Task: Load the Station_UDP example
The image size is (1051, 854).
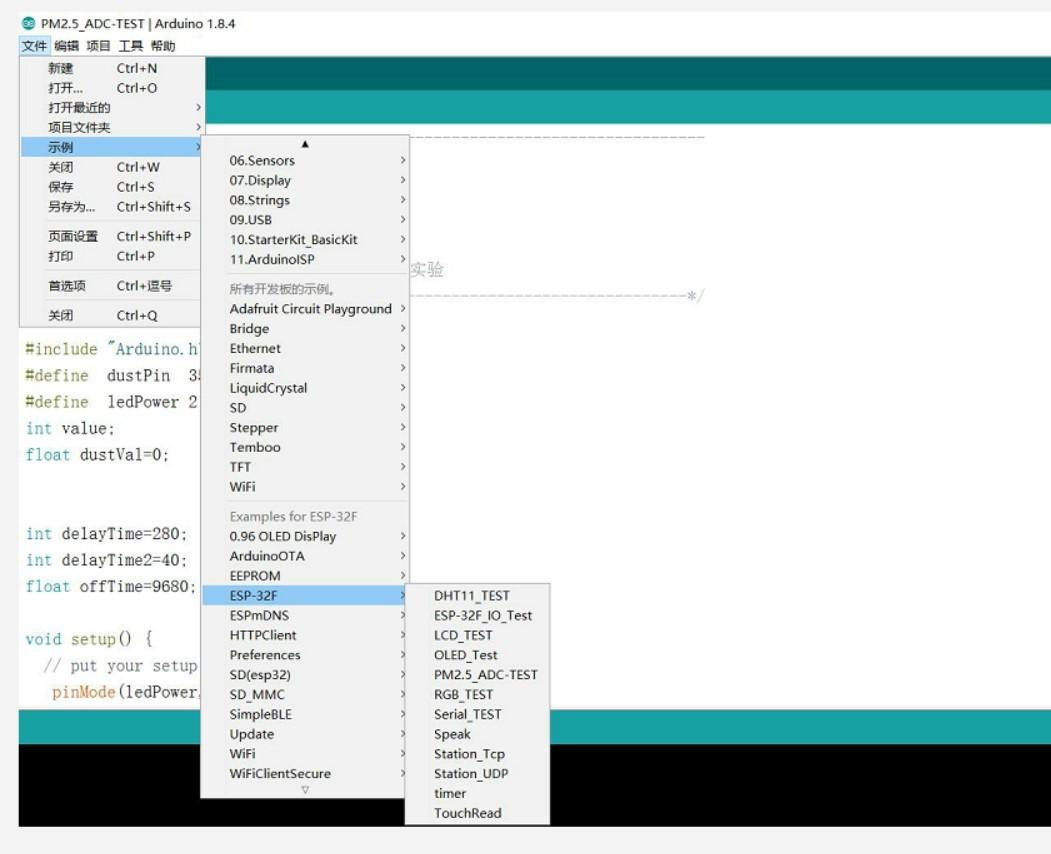Action: pos(477,774)
